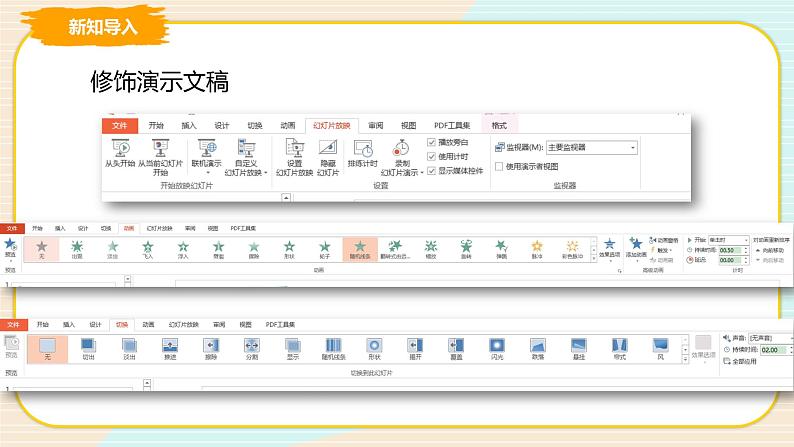794x447 pixels.
Task: Toggle the 显示媒体控件 checkbox
Action: point(431,171)
